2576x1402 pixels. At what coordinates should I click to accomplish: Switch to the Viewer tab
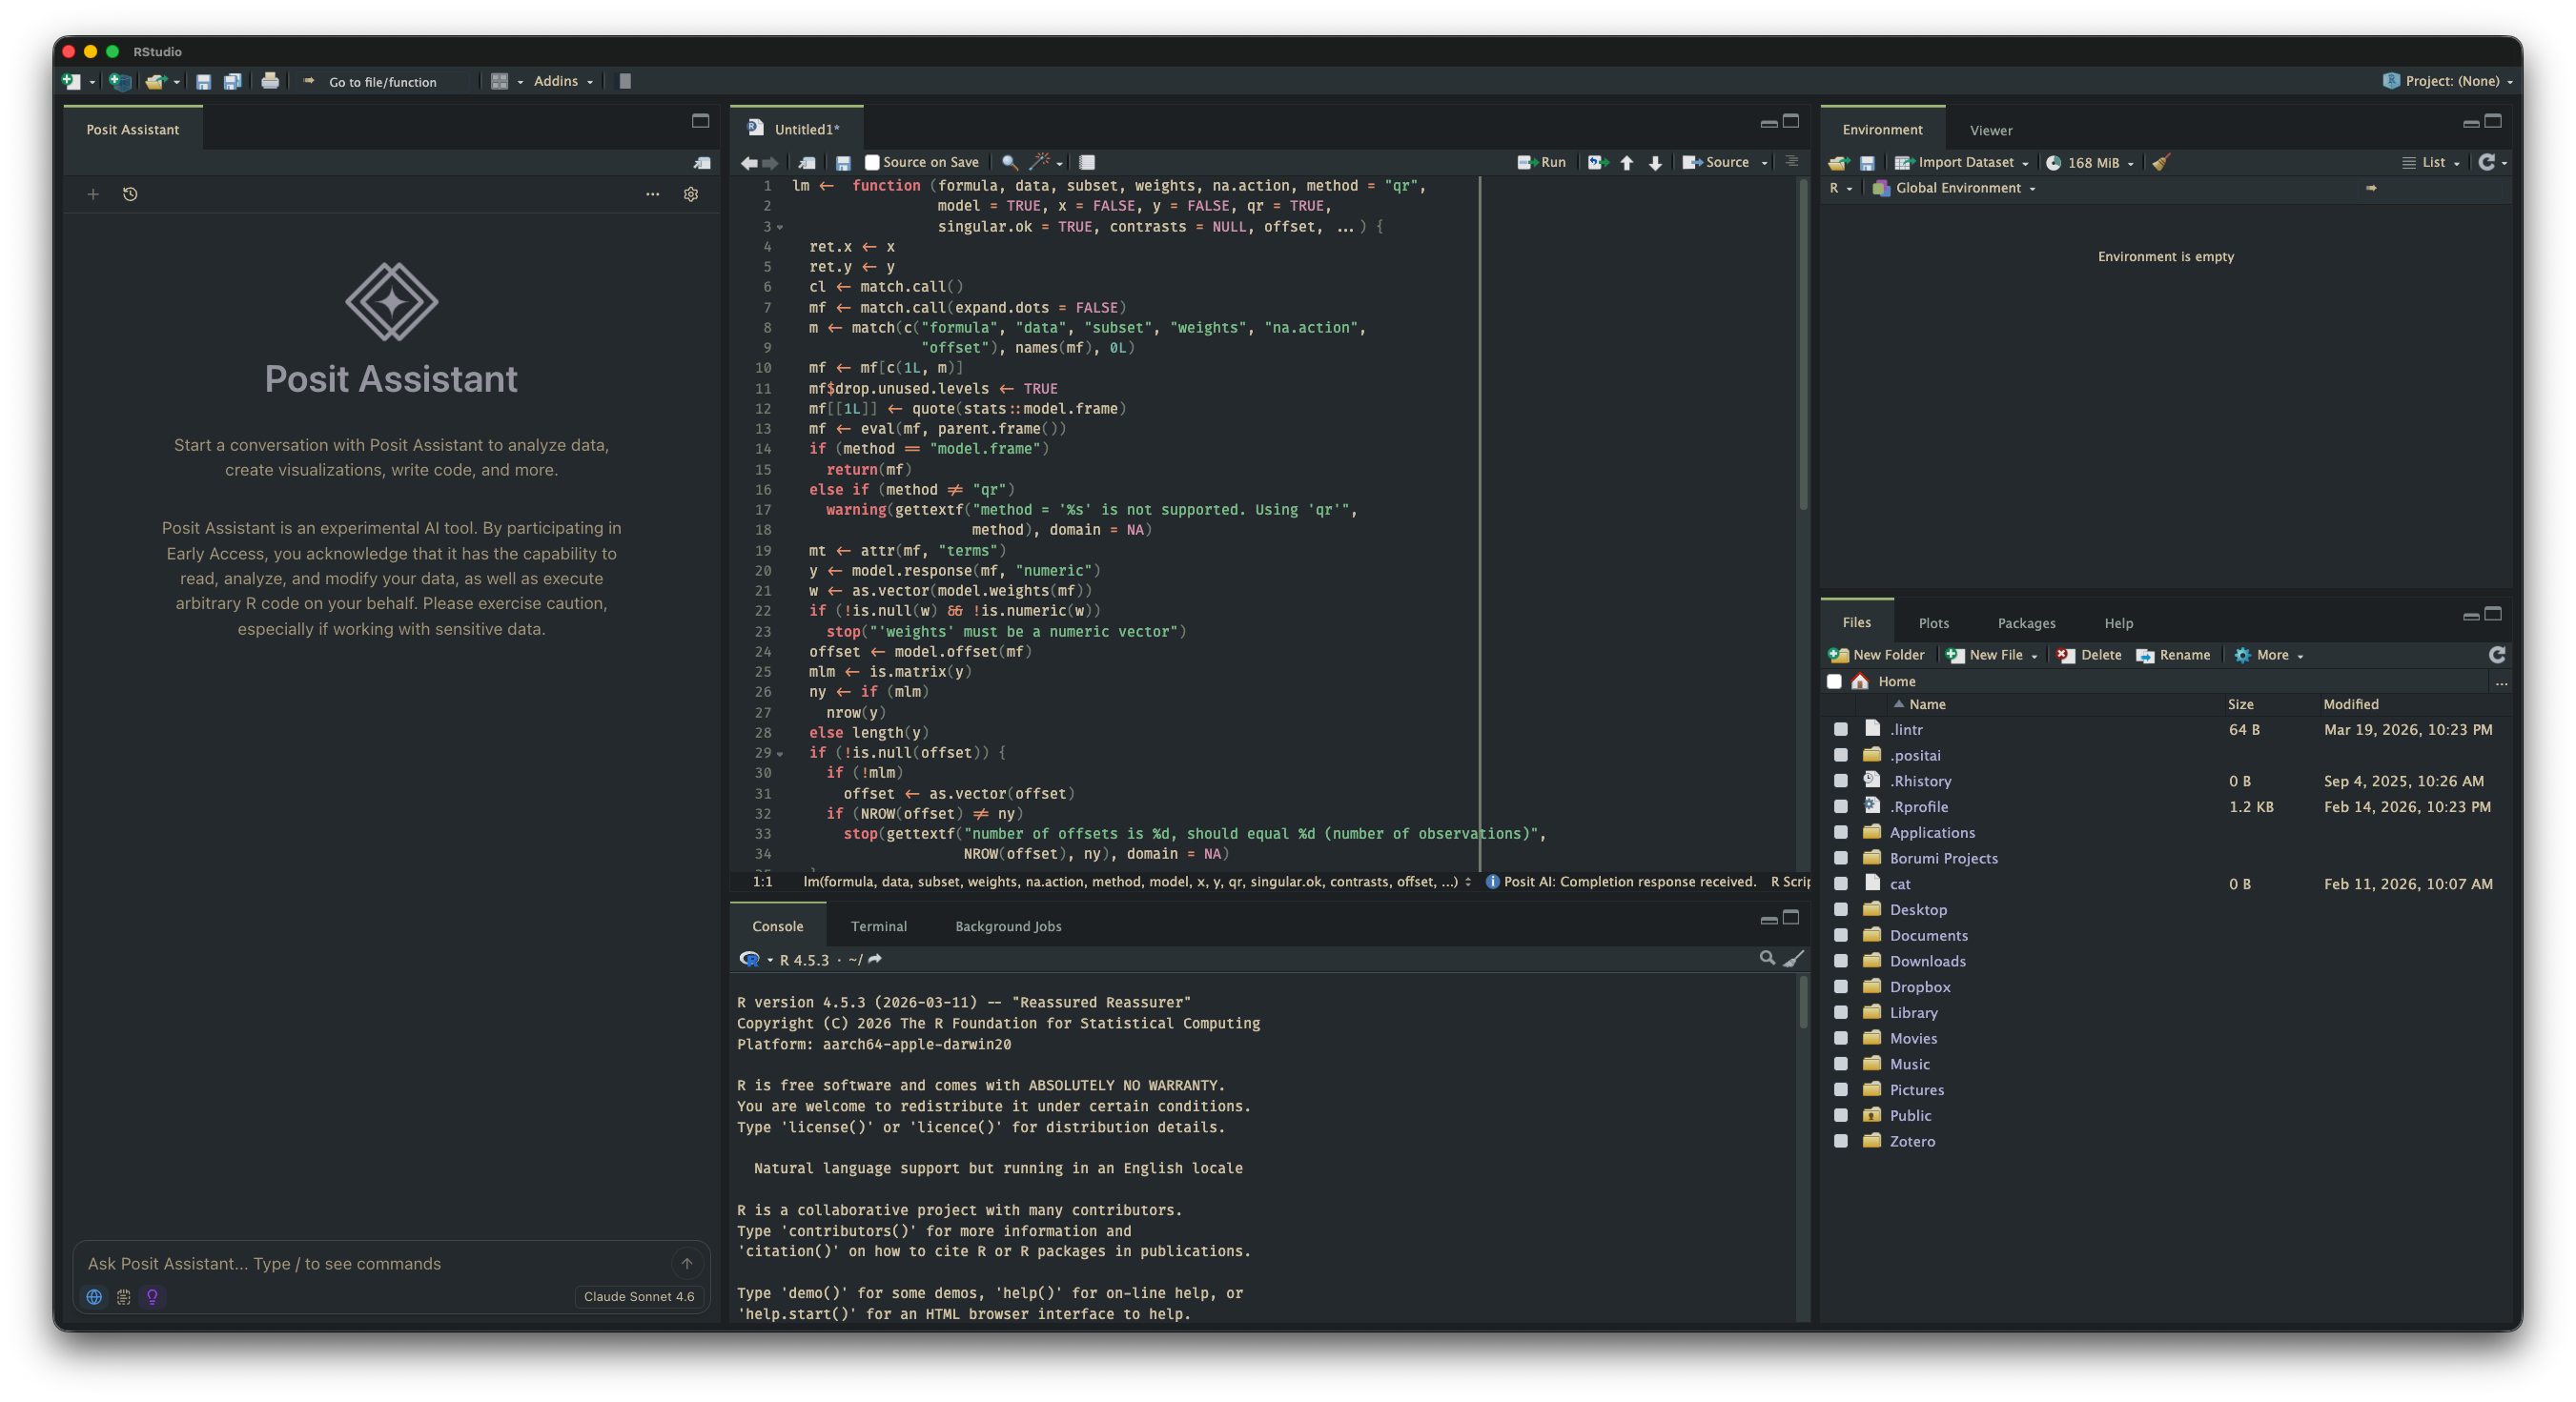coord(1990,130)
